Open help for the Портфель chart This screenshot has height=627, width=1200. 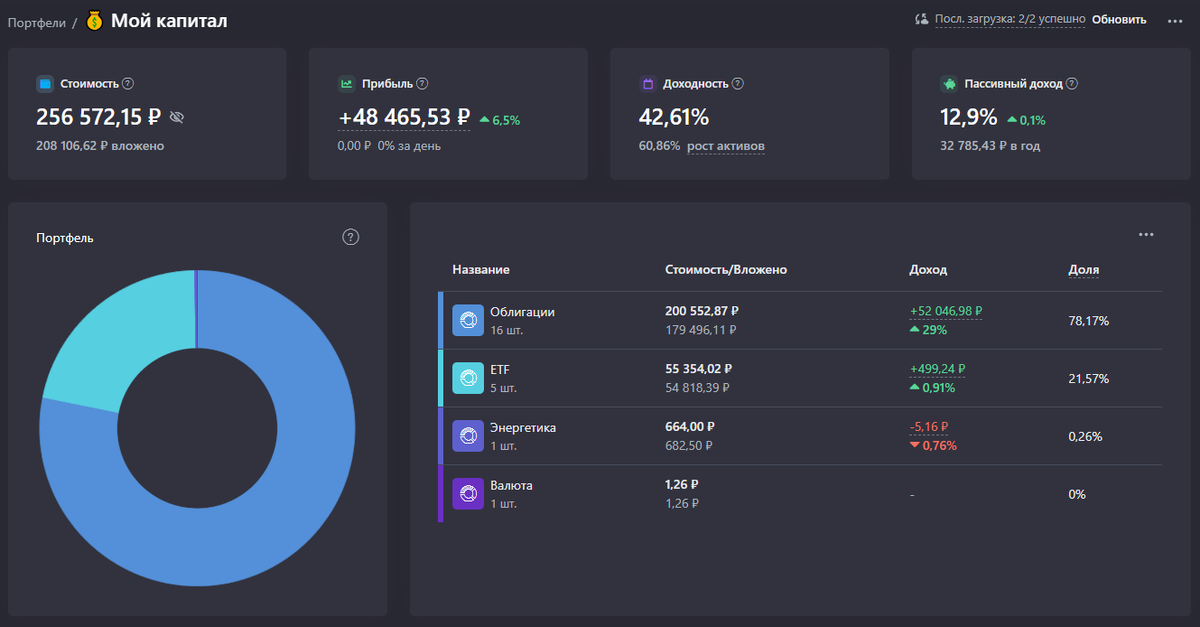point(350,237)
